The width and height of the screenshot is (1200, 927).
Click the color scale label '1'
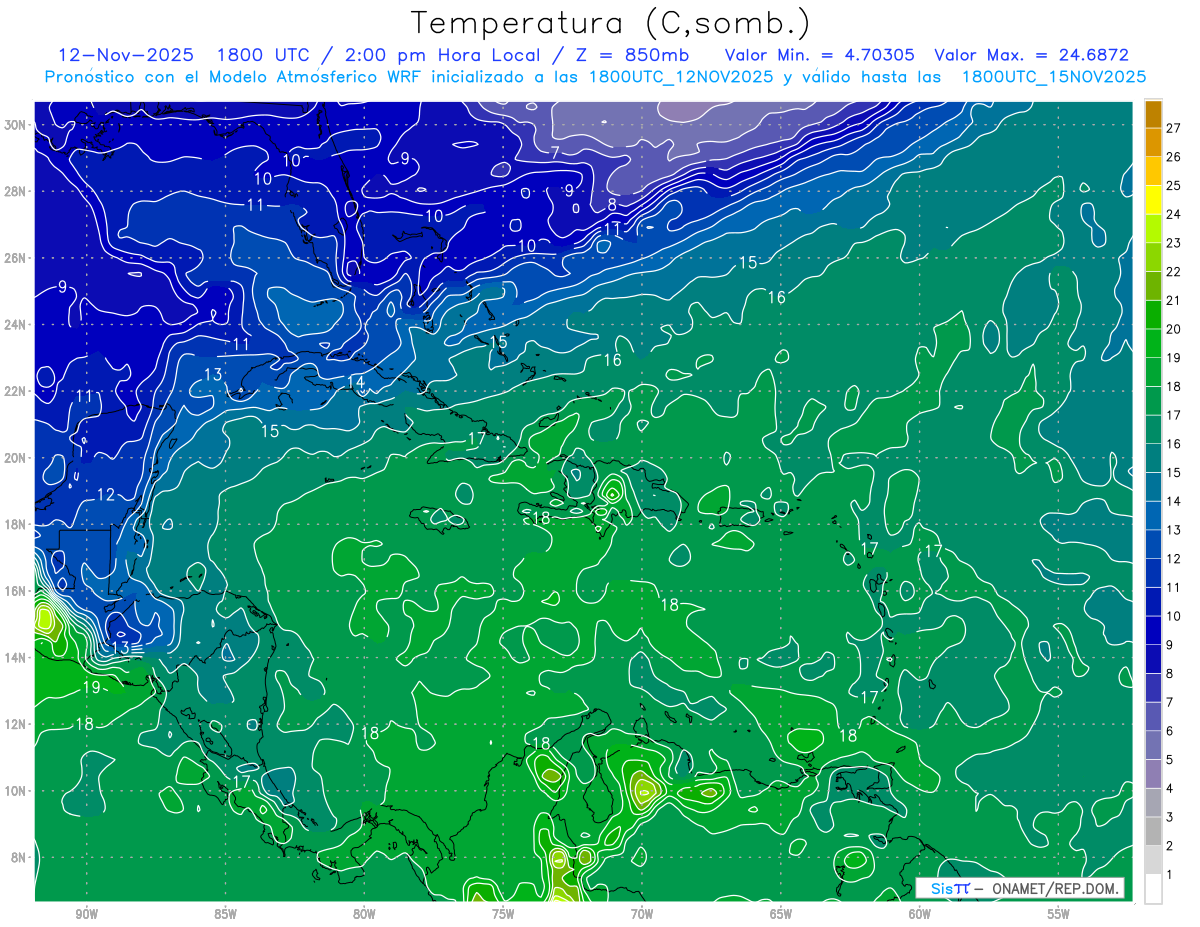pos(1170,874)
